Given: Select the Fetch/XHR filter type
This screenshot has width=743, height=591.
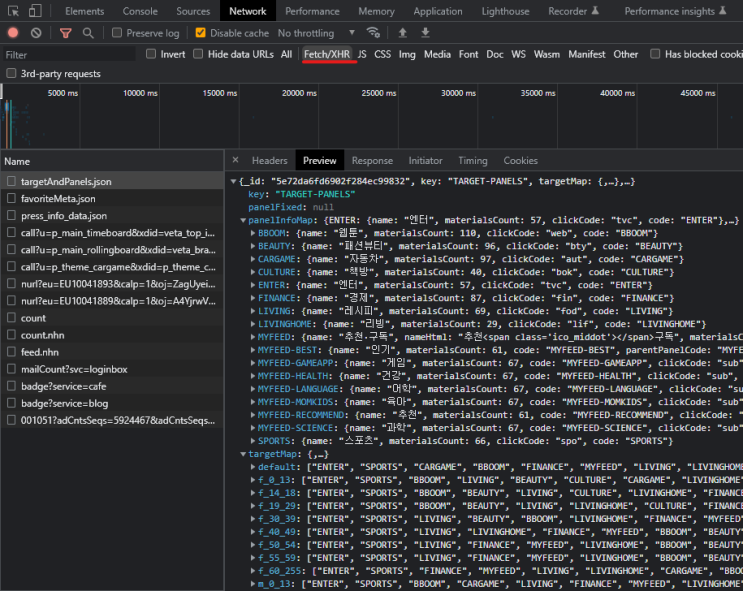Looking at the screenshot, I should click(328, 54).
